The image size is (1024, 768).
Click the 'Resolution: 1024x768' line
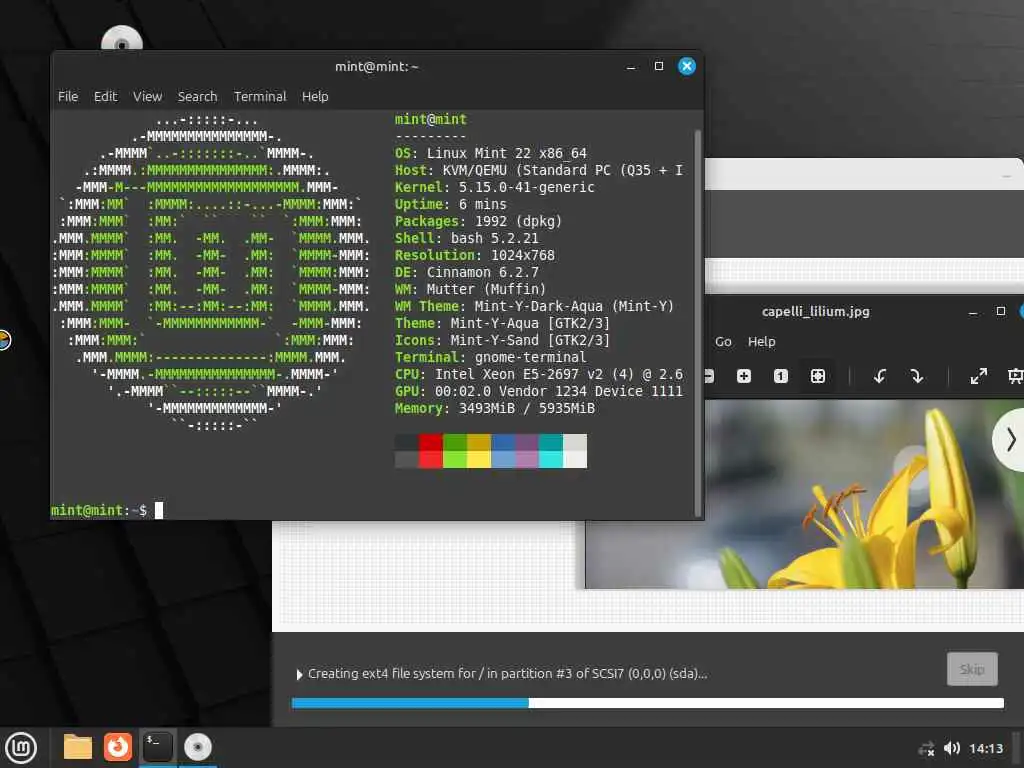point(475,255)
